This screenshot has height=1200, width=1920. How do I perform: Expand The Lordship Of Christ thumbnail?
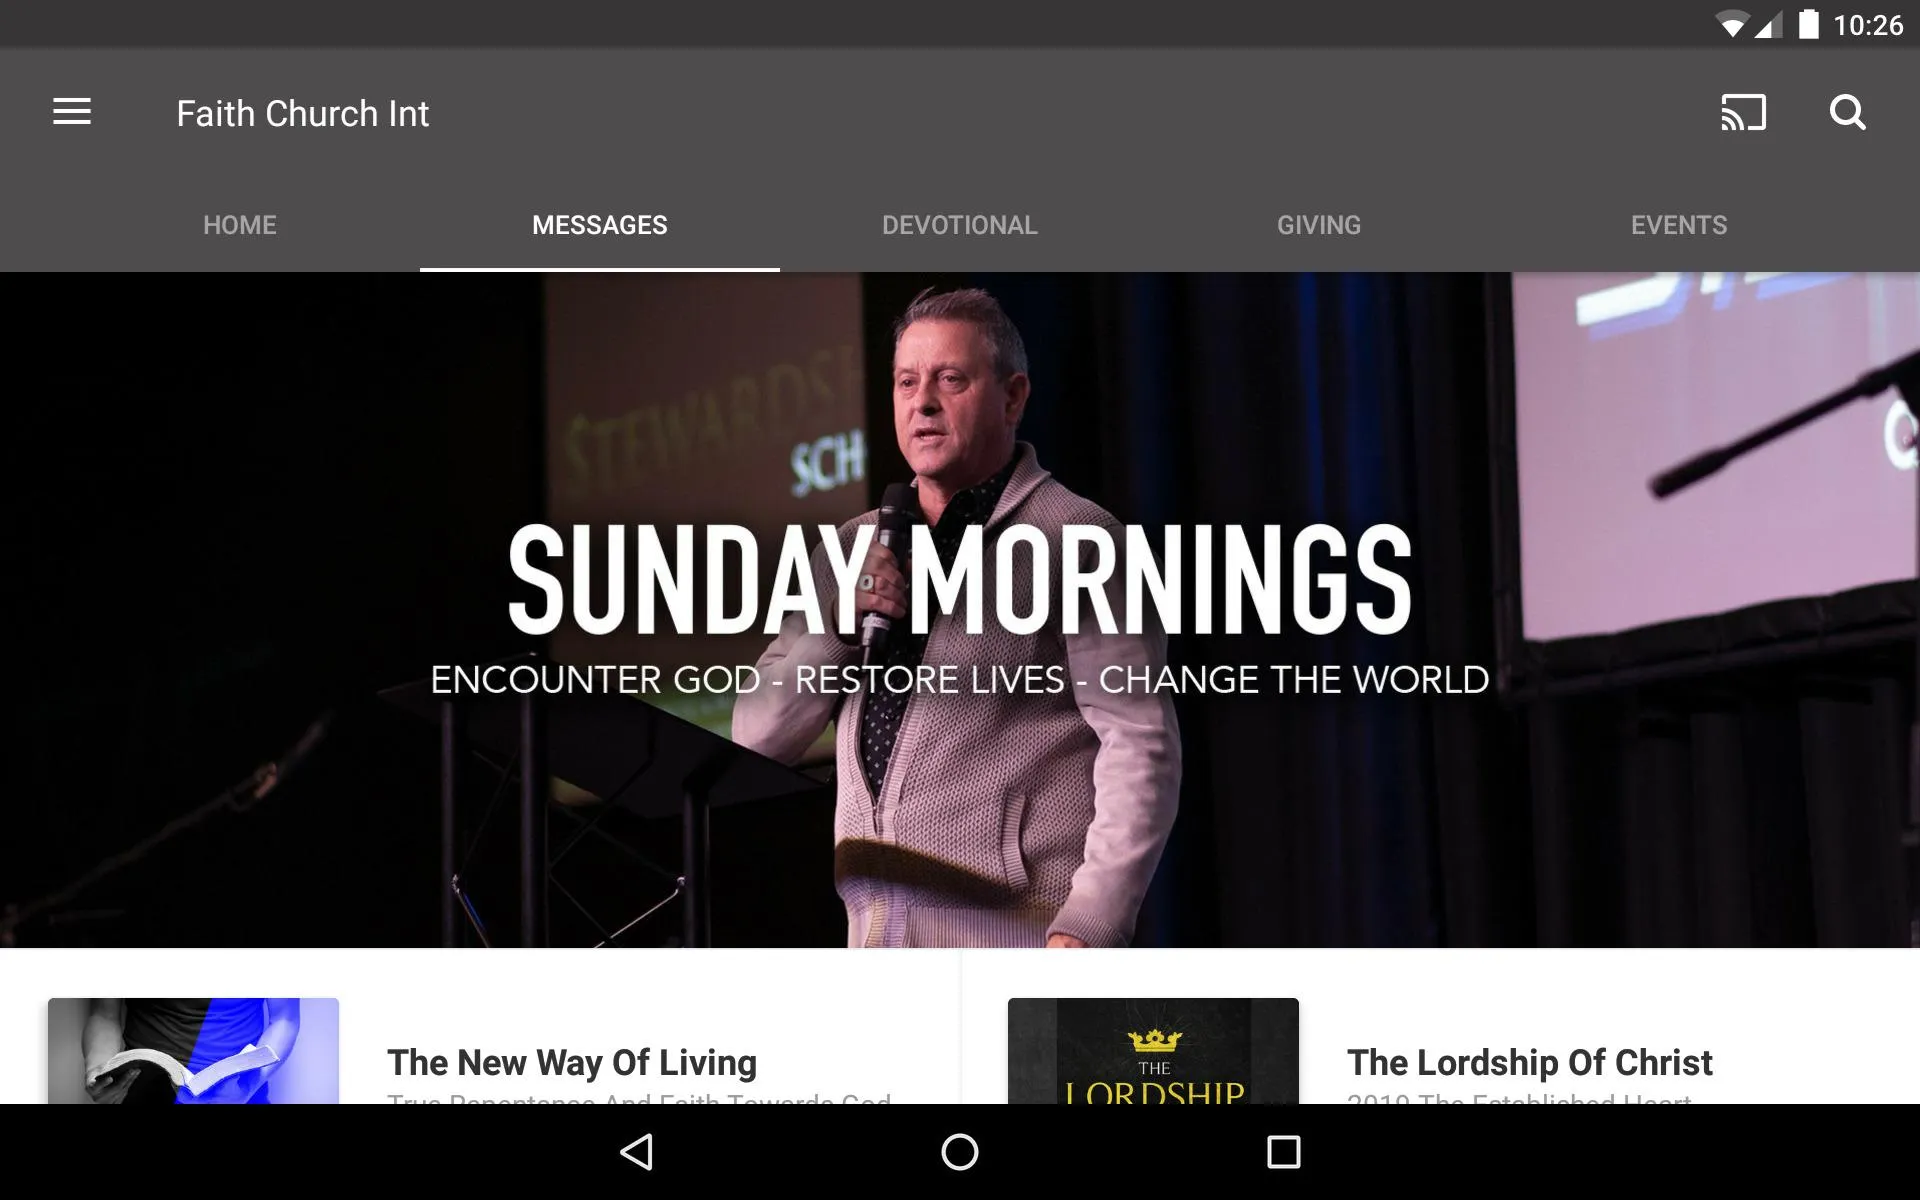(x=1151, y=1051)
